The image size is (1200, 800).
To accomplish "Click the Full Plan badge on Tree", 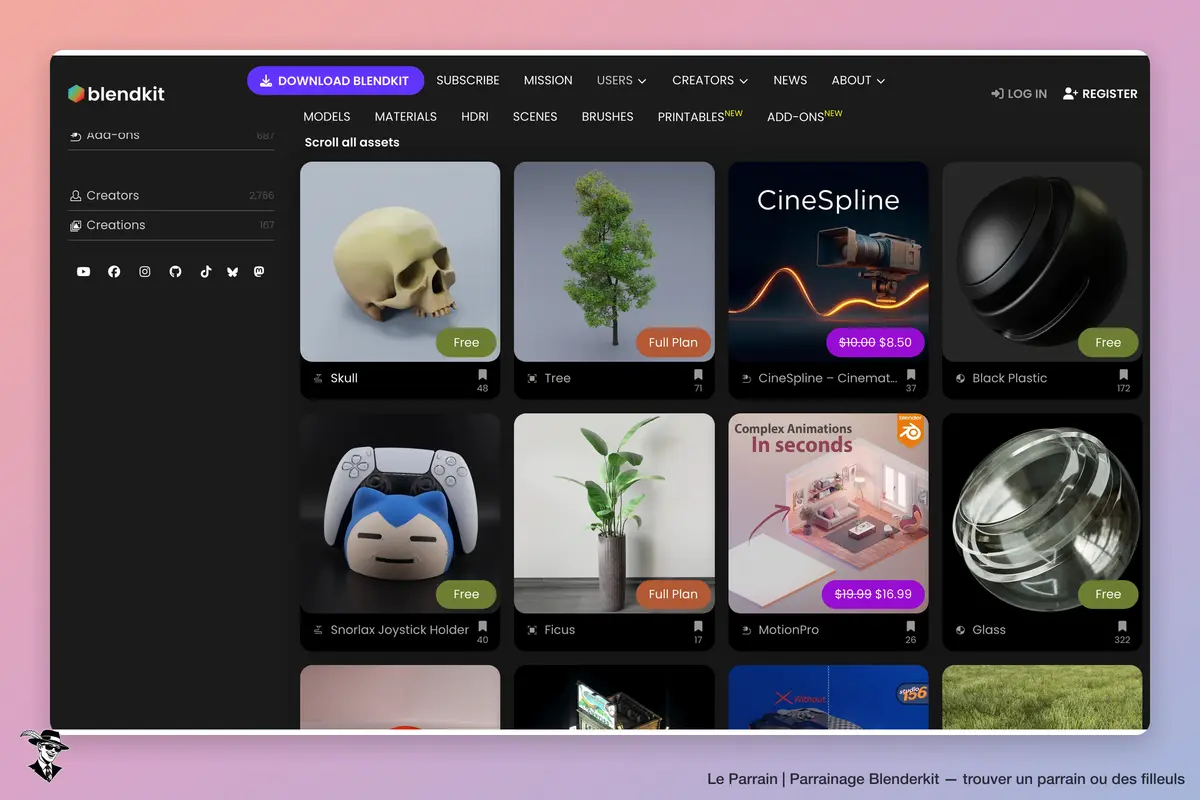I will pyautogui.click(x=673, y=342).
